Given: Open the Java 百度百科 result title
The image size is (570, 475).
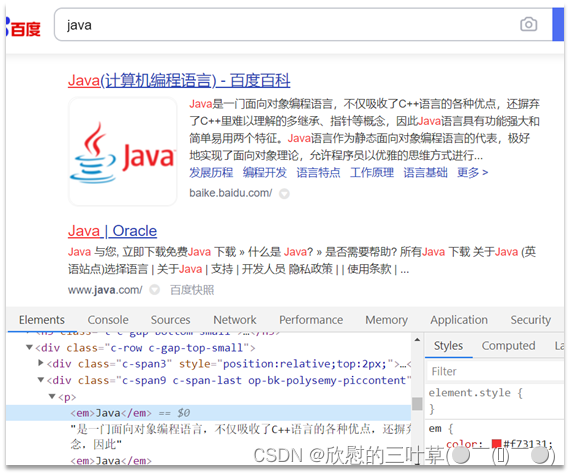Looking at the screenshot, I should coord(179,80).
